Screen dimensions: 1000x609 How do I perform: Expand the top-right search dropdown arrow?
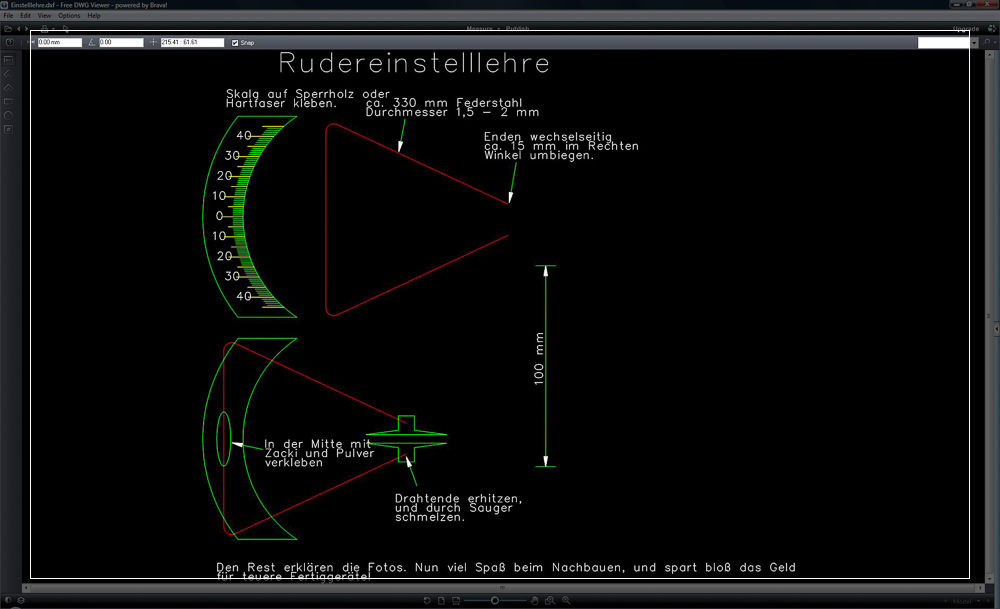click(975, 43)
